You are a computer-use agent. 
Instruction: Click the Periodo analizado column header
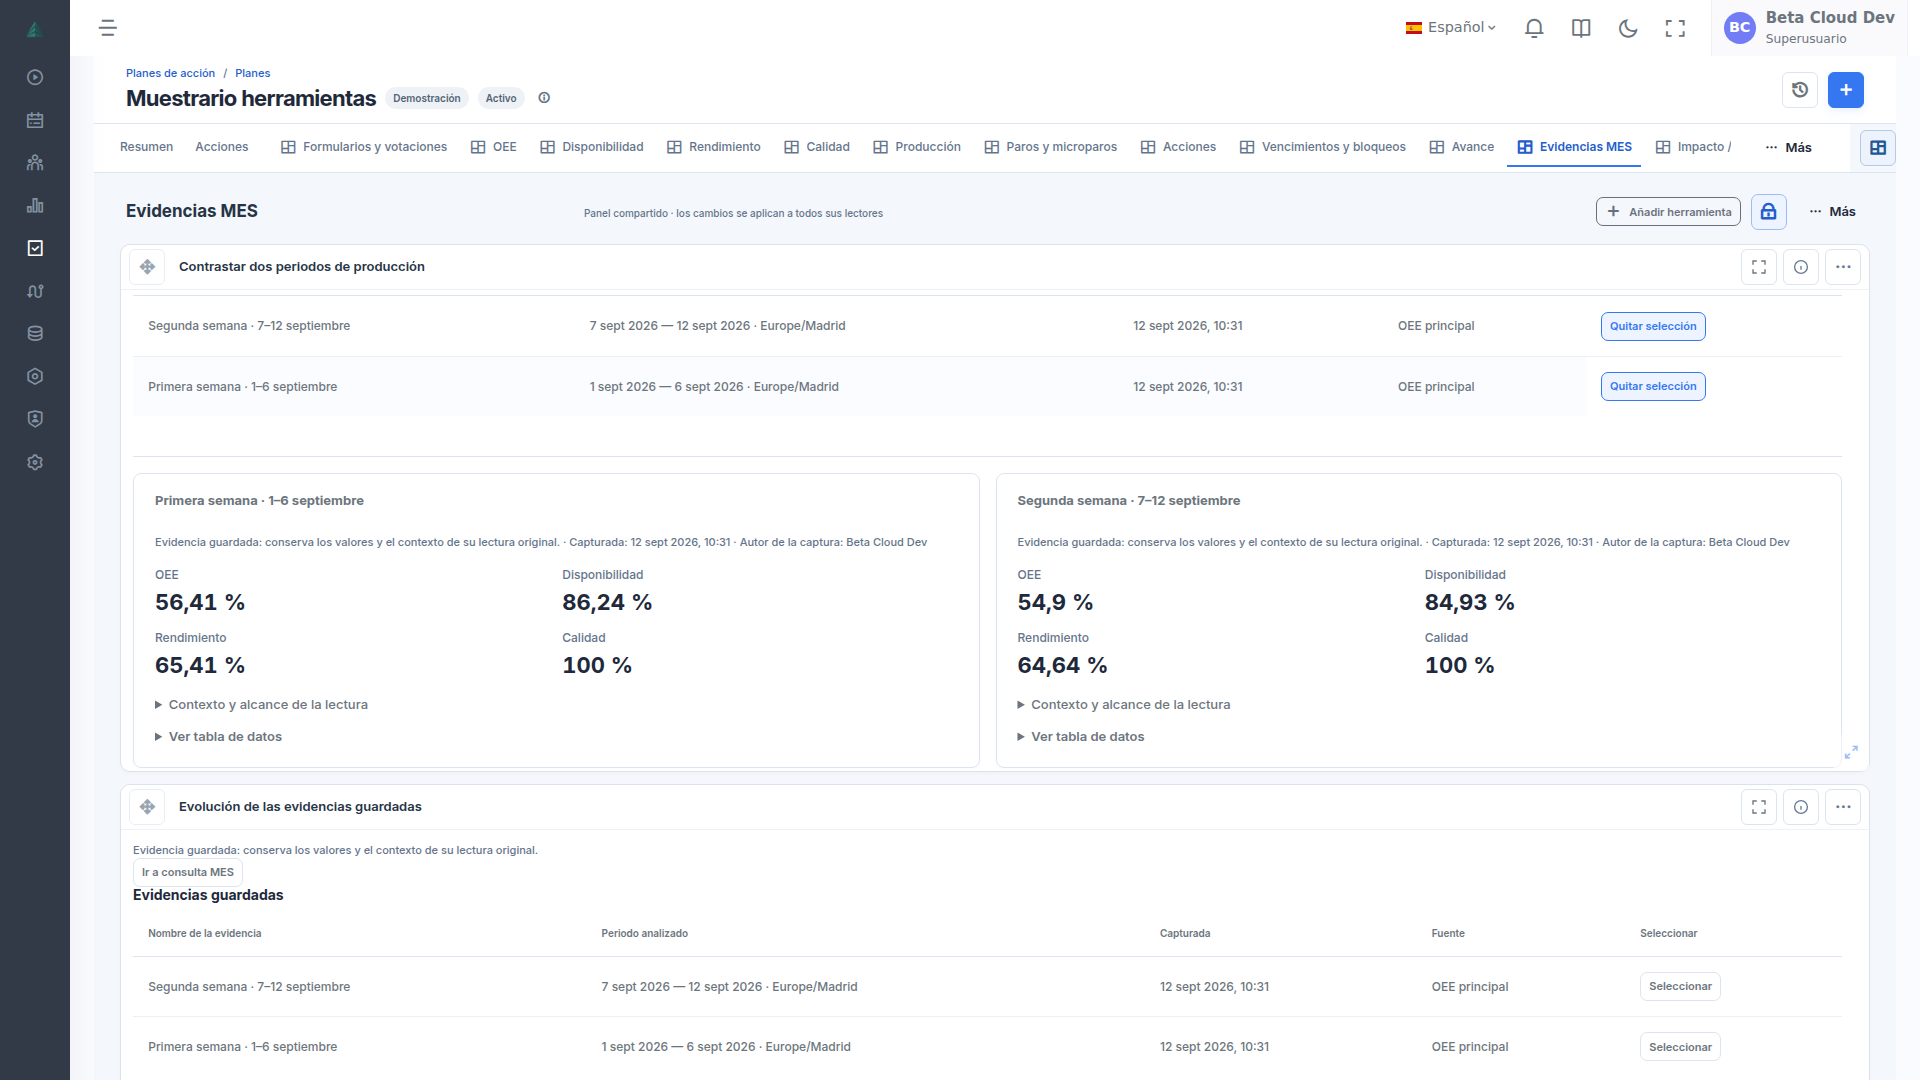tap(645, 934)
